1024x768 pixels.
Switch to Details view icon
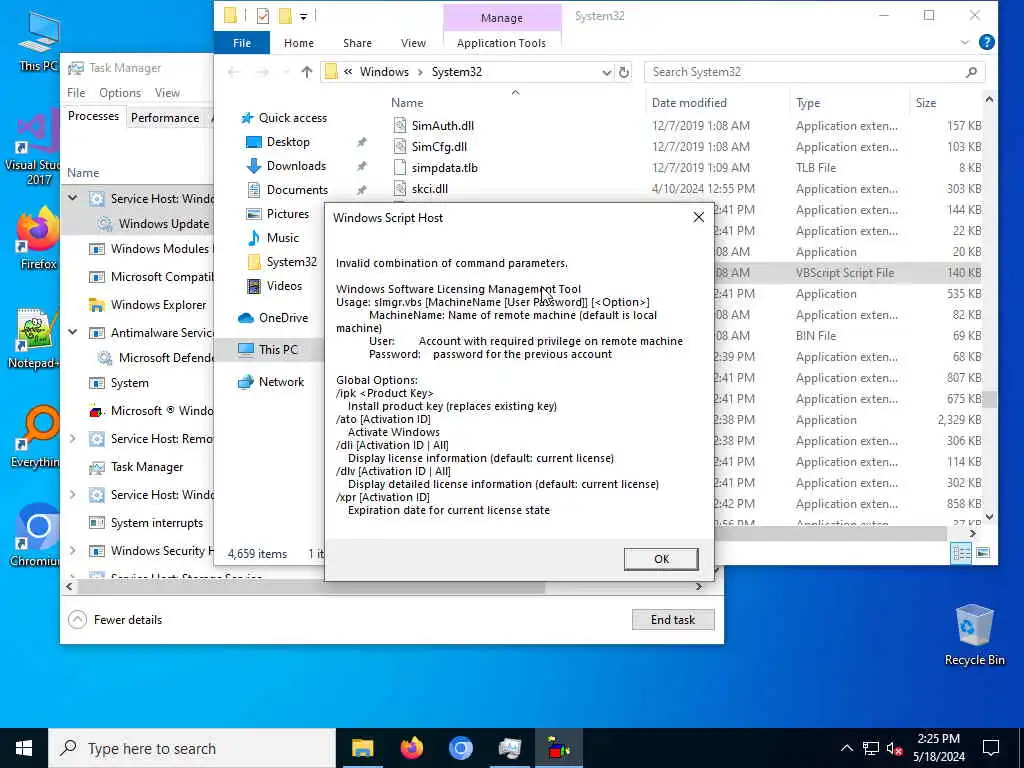click(x=961, y=553)
